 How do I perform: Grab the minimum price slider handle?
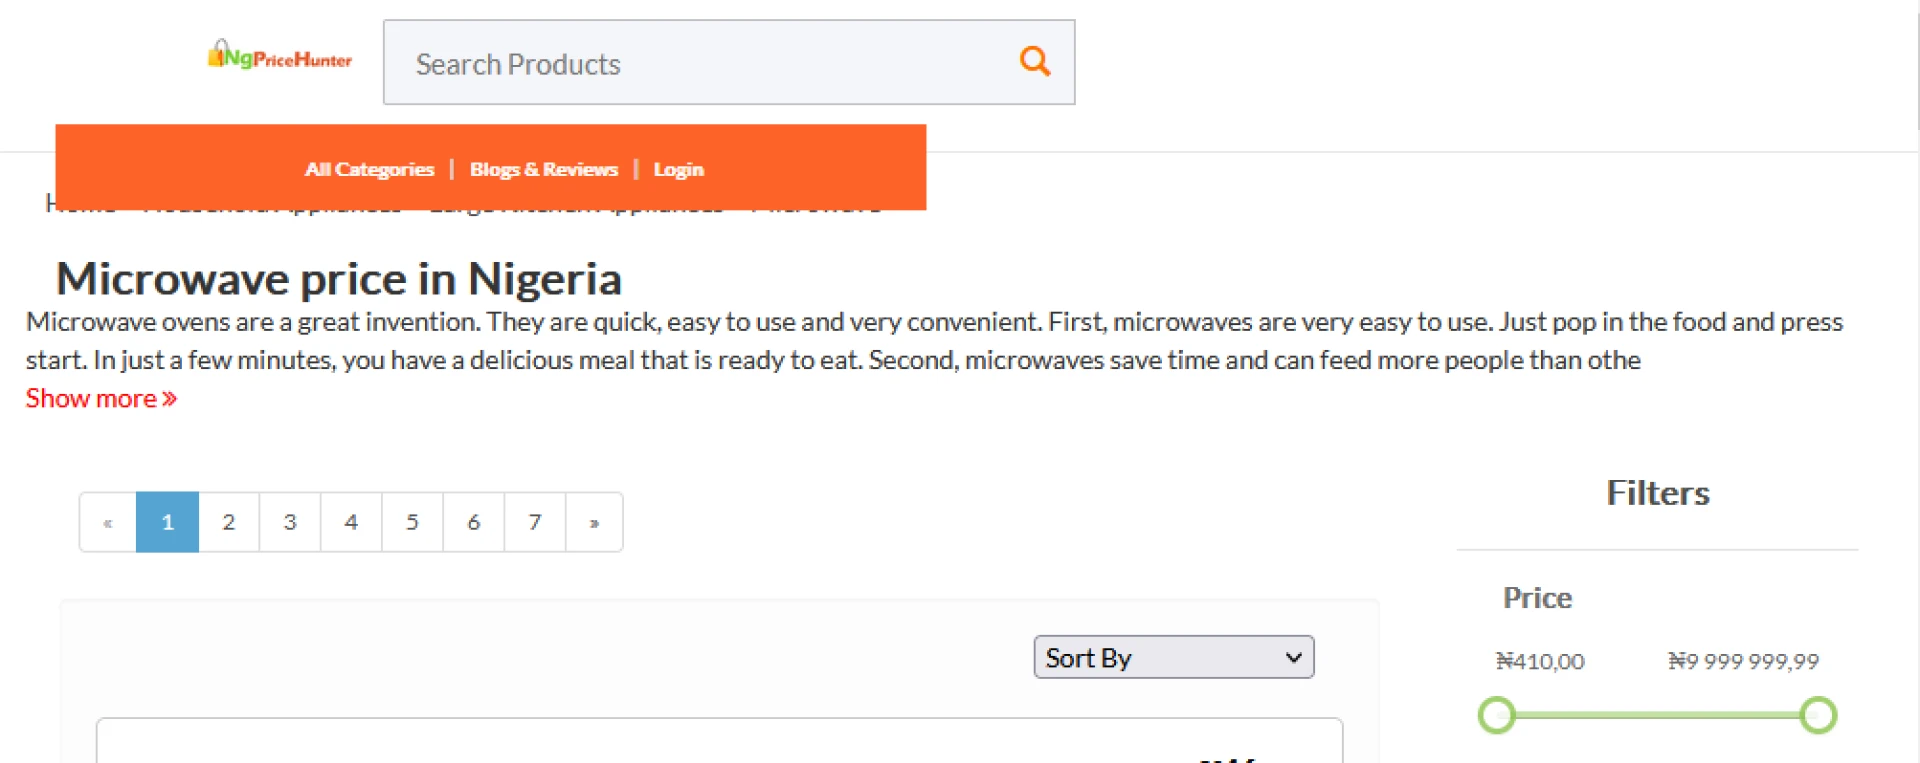tap(1497, 715)
